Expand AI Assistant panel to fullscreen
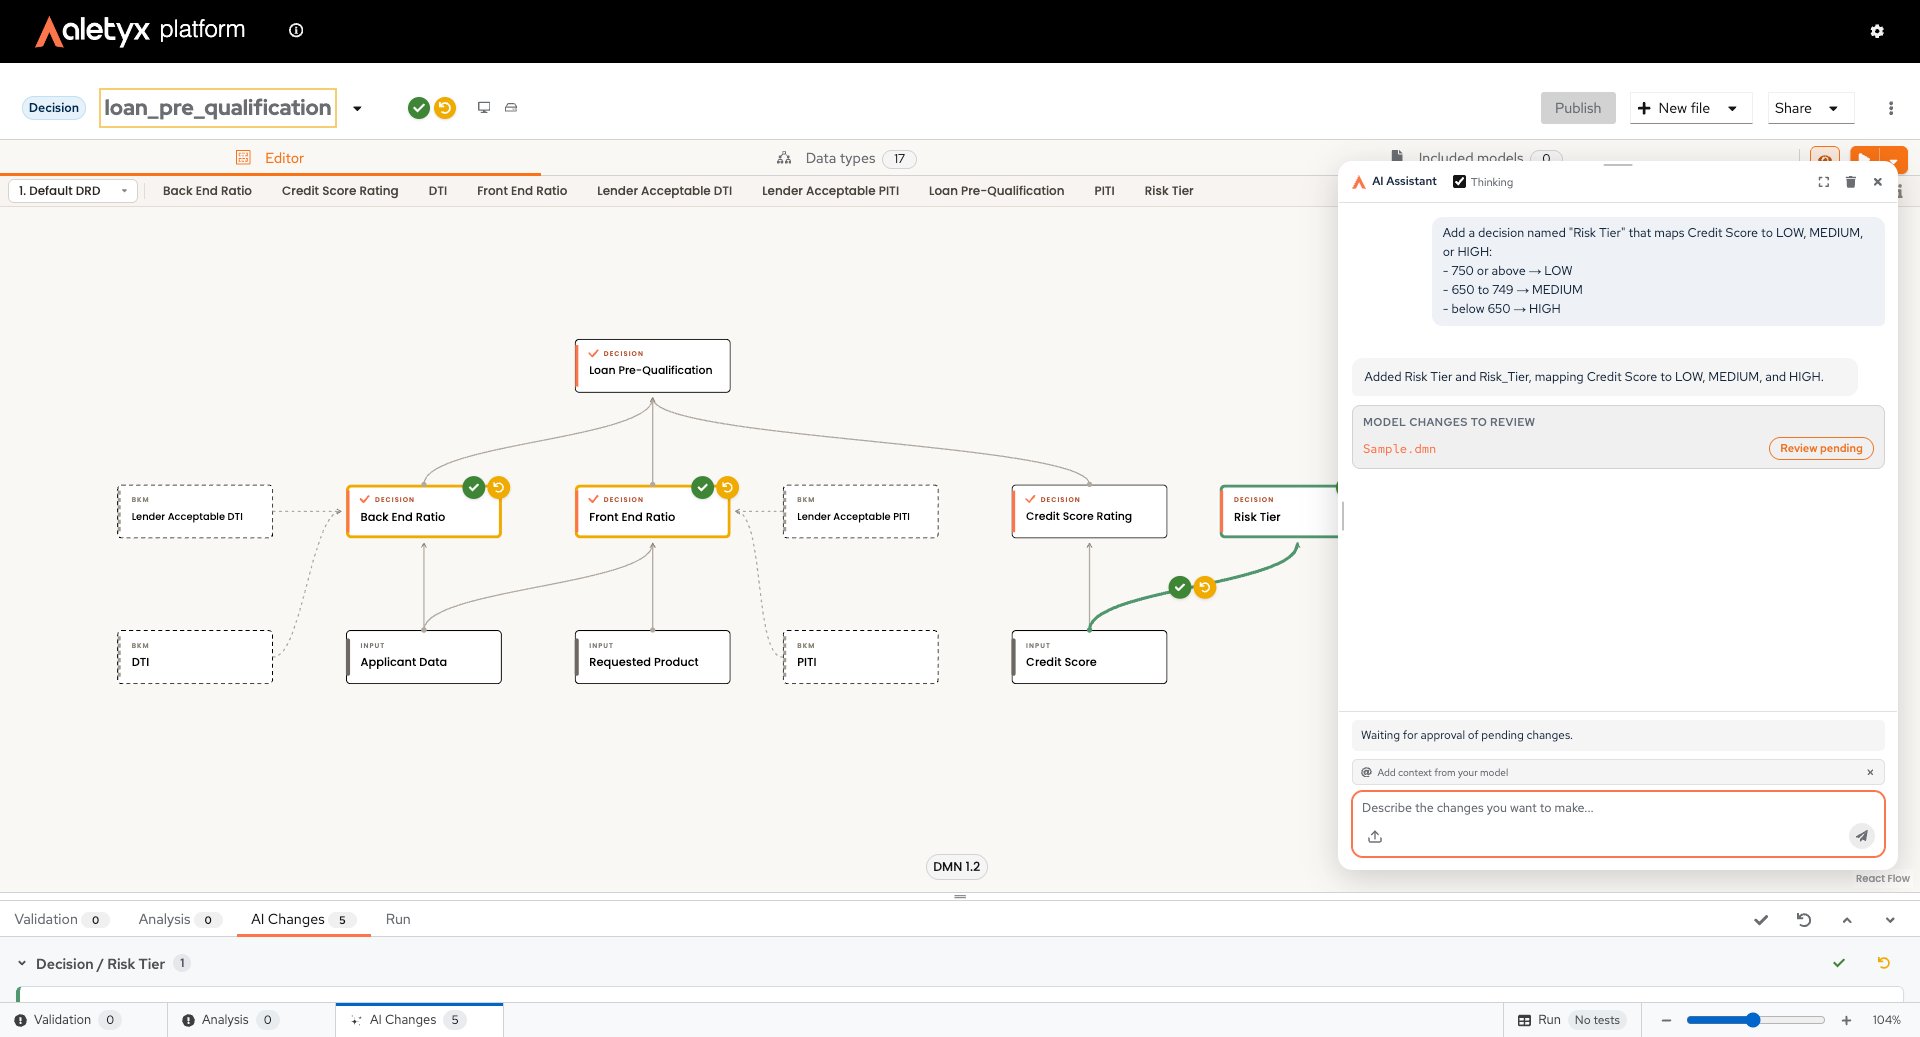The height and width of the screenshot is (1037, 1920). tap(1824, 182)
